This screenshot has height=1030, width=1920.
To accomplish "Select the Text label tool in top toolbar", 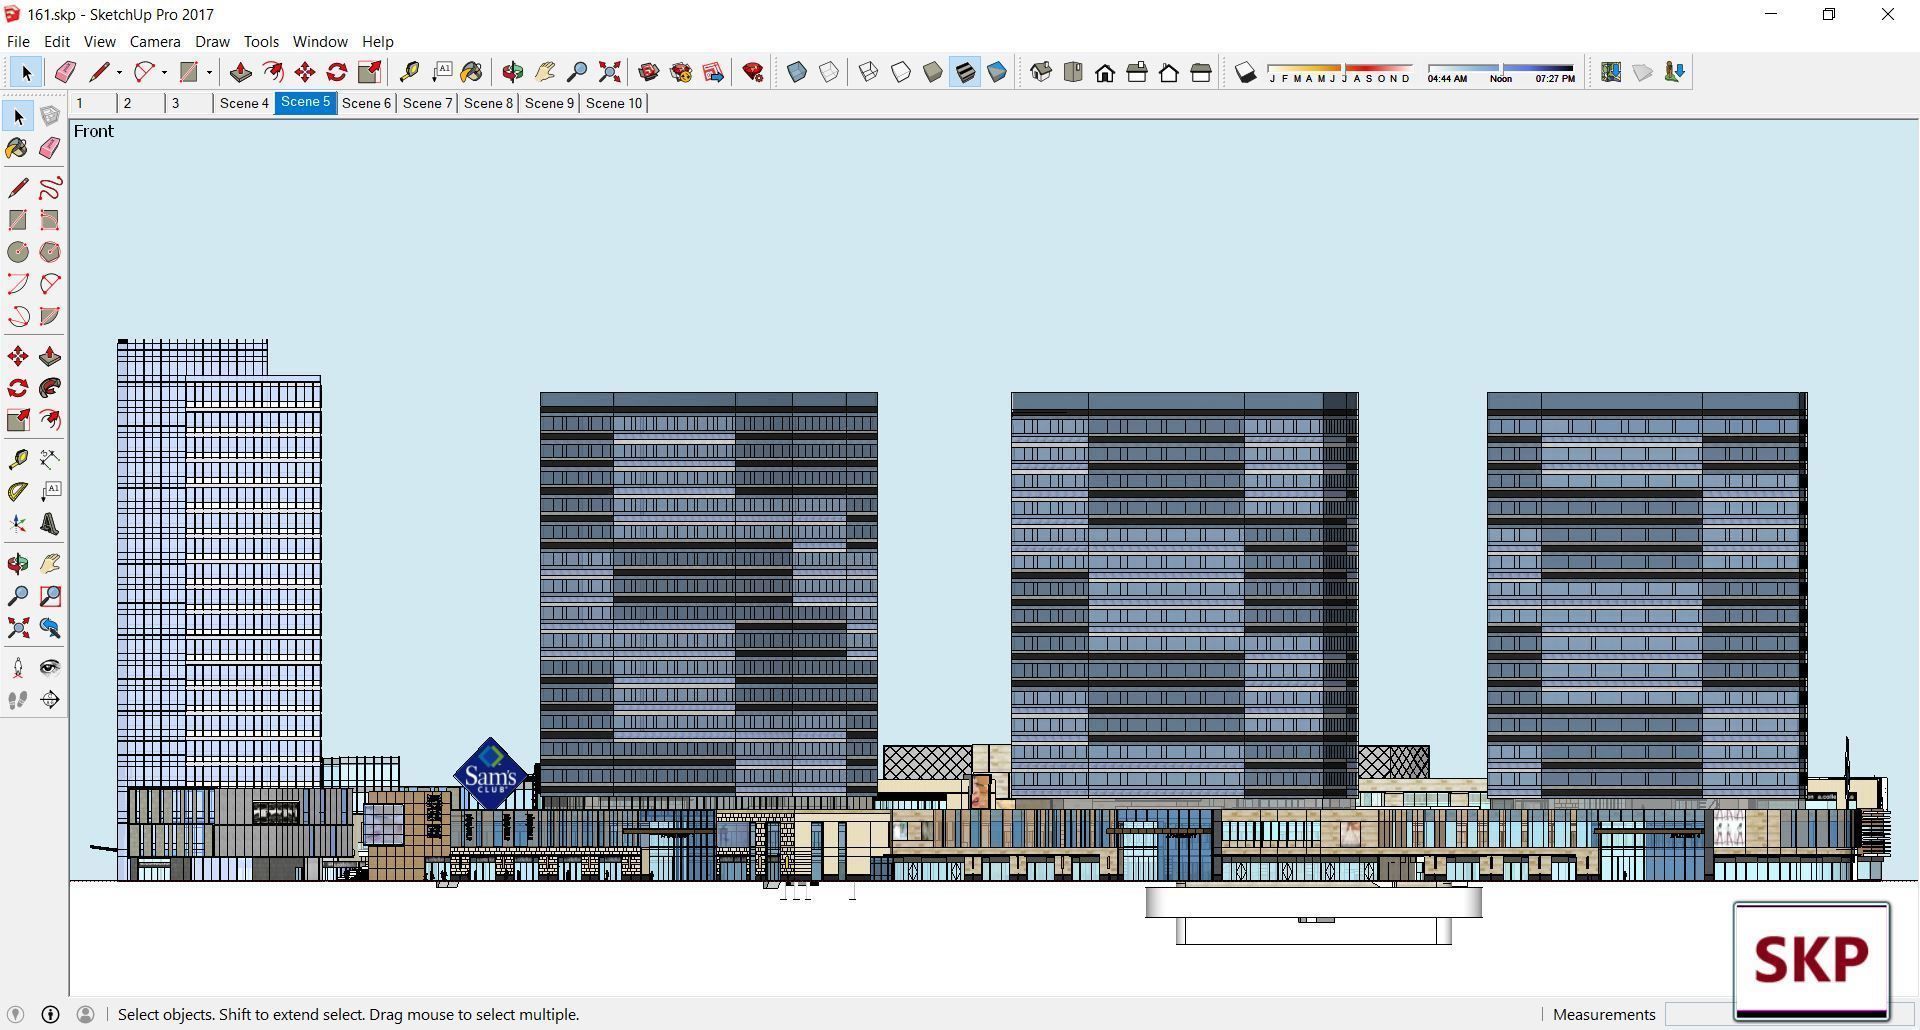I will click(441, 72).
